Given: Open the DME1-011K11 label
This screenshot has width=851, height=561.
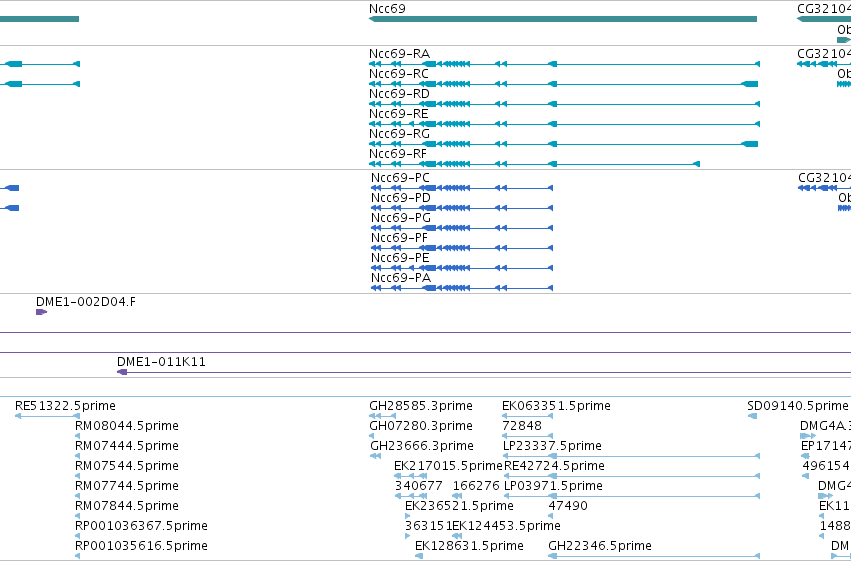Looking at the screenshot, I should point(161,362).
